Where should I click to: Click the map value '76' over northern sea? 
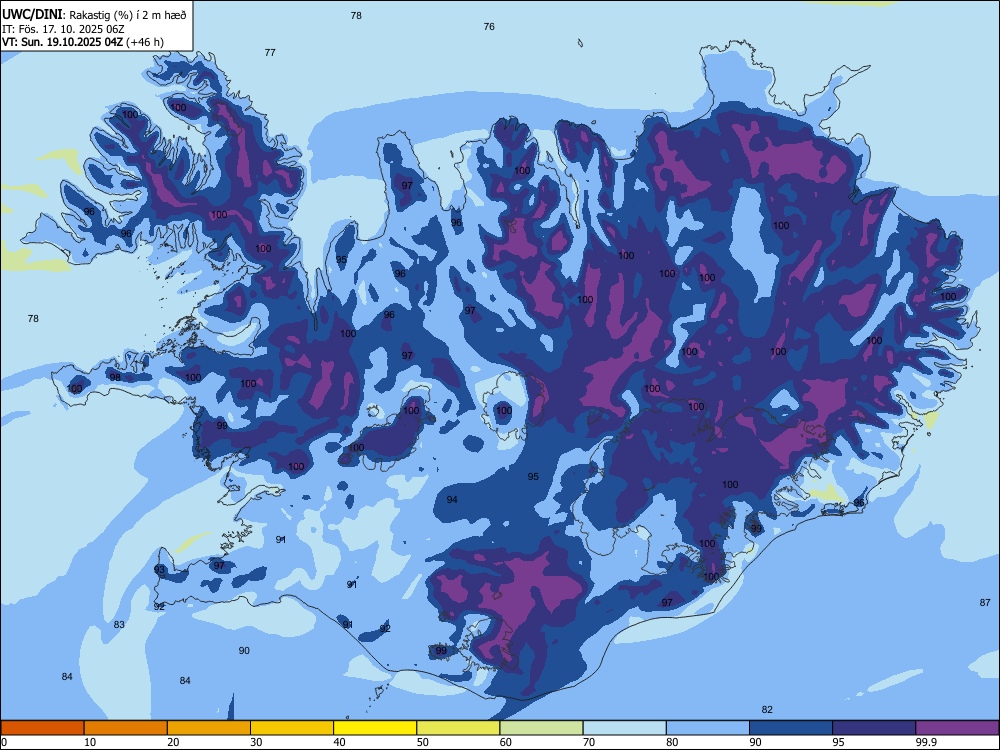pyautogui.click(x=489, y=27)
